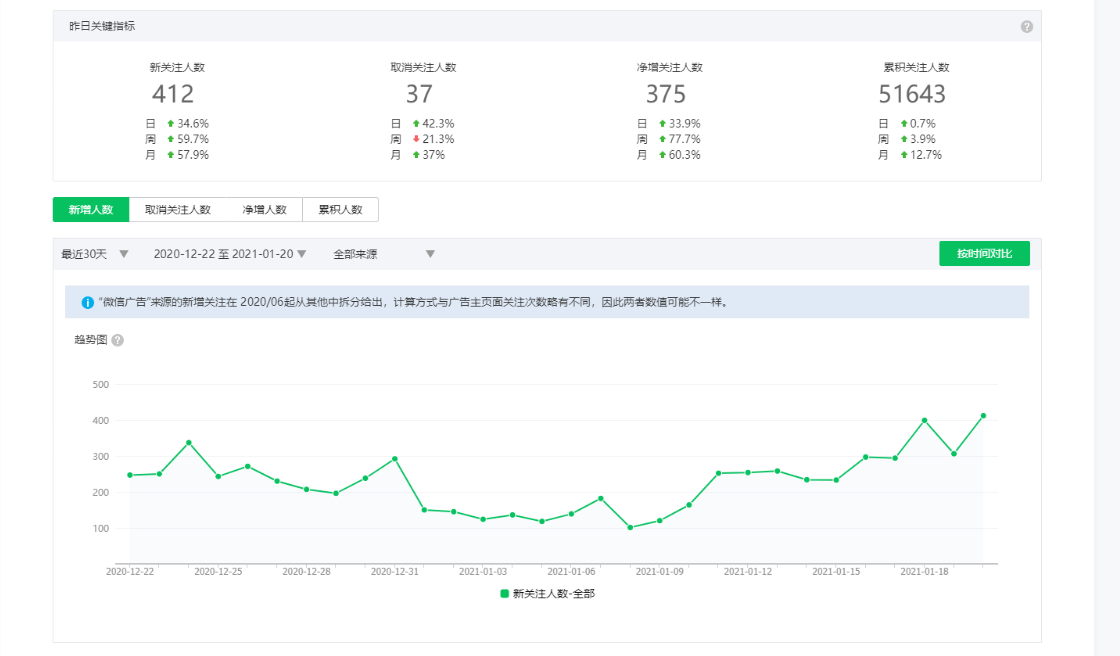Viewport: 1120px width, 656px height.
Task: Click the 500 label on the y-axis
Action: click(101, 384)
